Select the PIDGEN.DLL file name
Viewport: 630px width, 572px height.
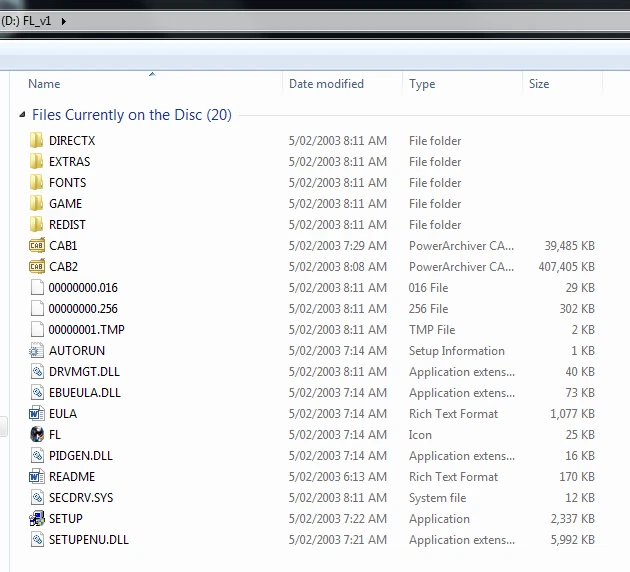coord(81,456)
